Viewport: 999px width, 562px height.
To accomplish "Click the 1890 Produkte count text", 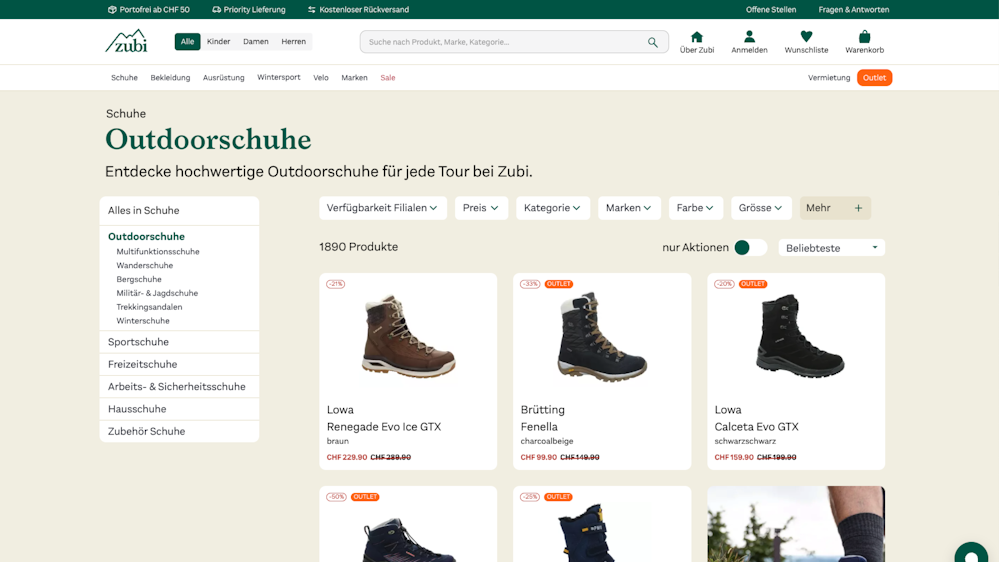I will (359, 247).
